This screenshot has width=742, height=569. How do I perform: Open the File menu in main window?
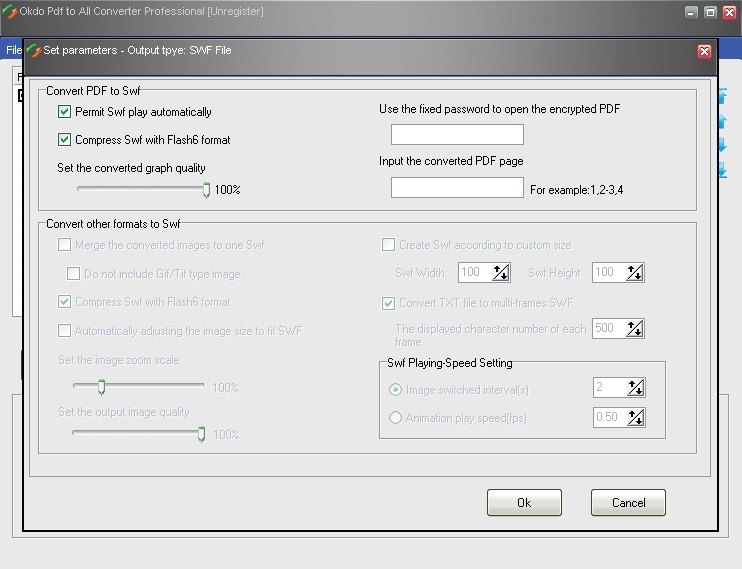13,50
